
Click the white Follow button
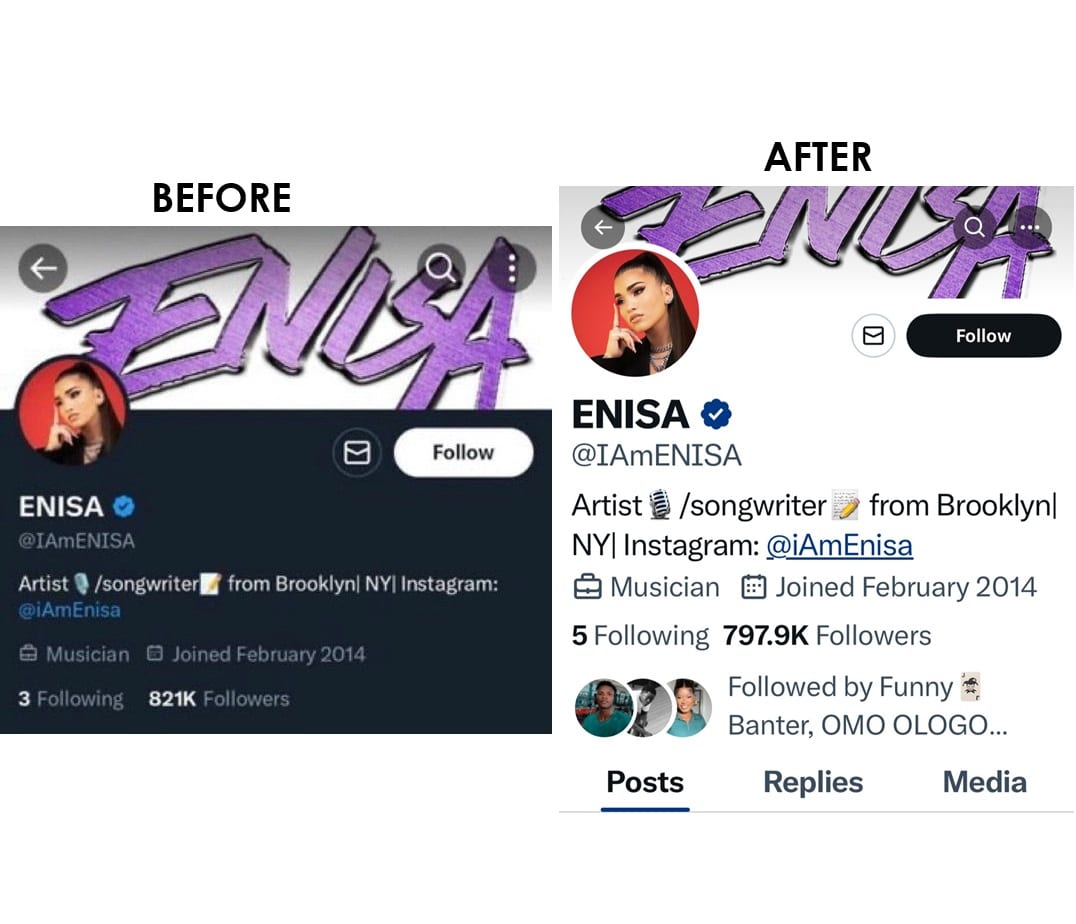(x=463, y=452)
